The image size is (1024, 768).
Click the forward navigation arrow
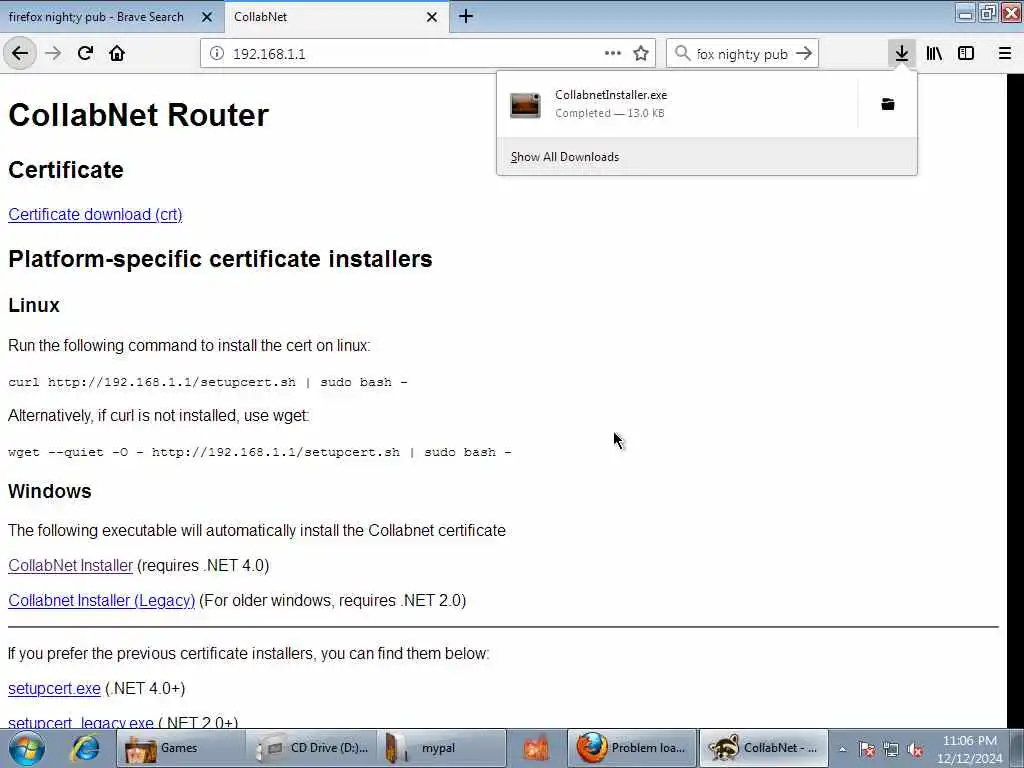pyautogui.click(x=53, y=54)
